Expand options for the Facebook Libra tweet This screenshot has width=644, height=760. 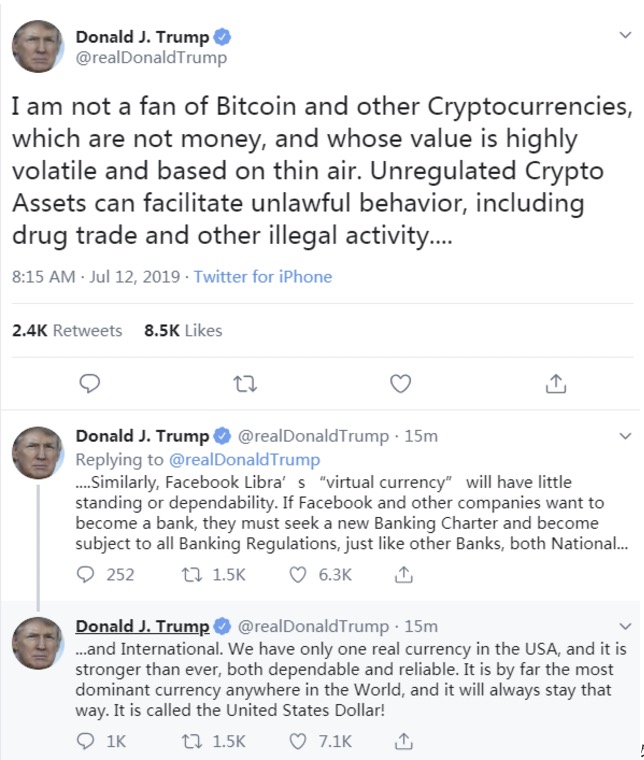[626, 437]
